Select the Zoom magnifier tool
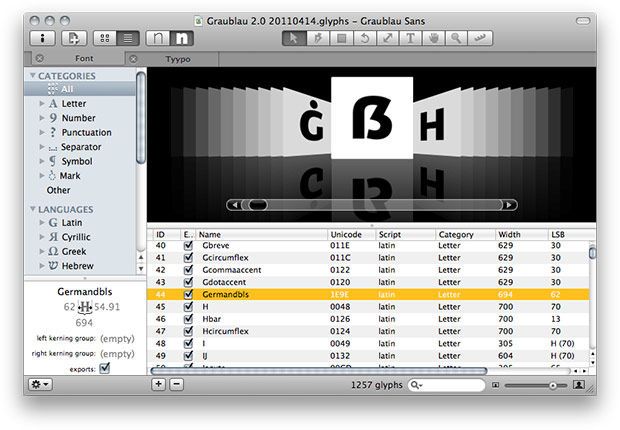This screenshot has width=620, height=430. (x=456, y=38)
